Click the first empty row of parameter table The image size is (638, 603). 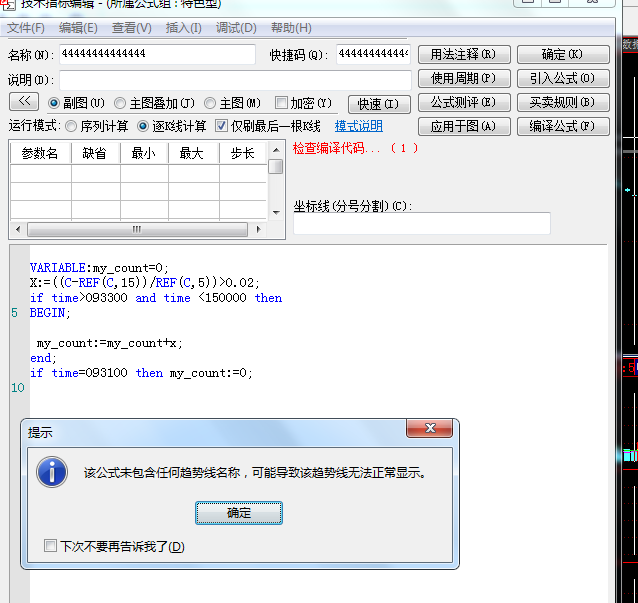pyautogui.click(x=138, y=173)
